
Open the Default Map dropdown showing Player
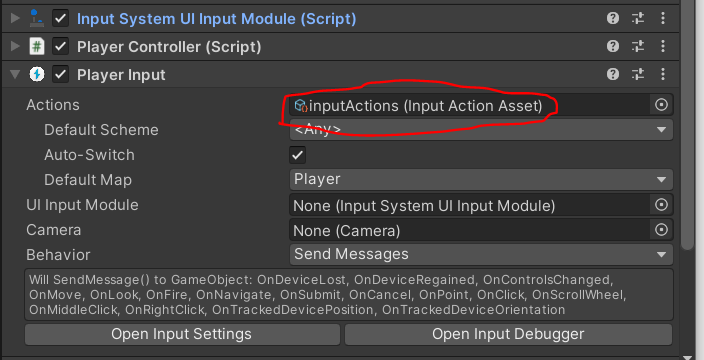click(x=481, y=180)
